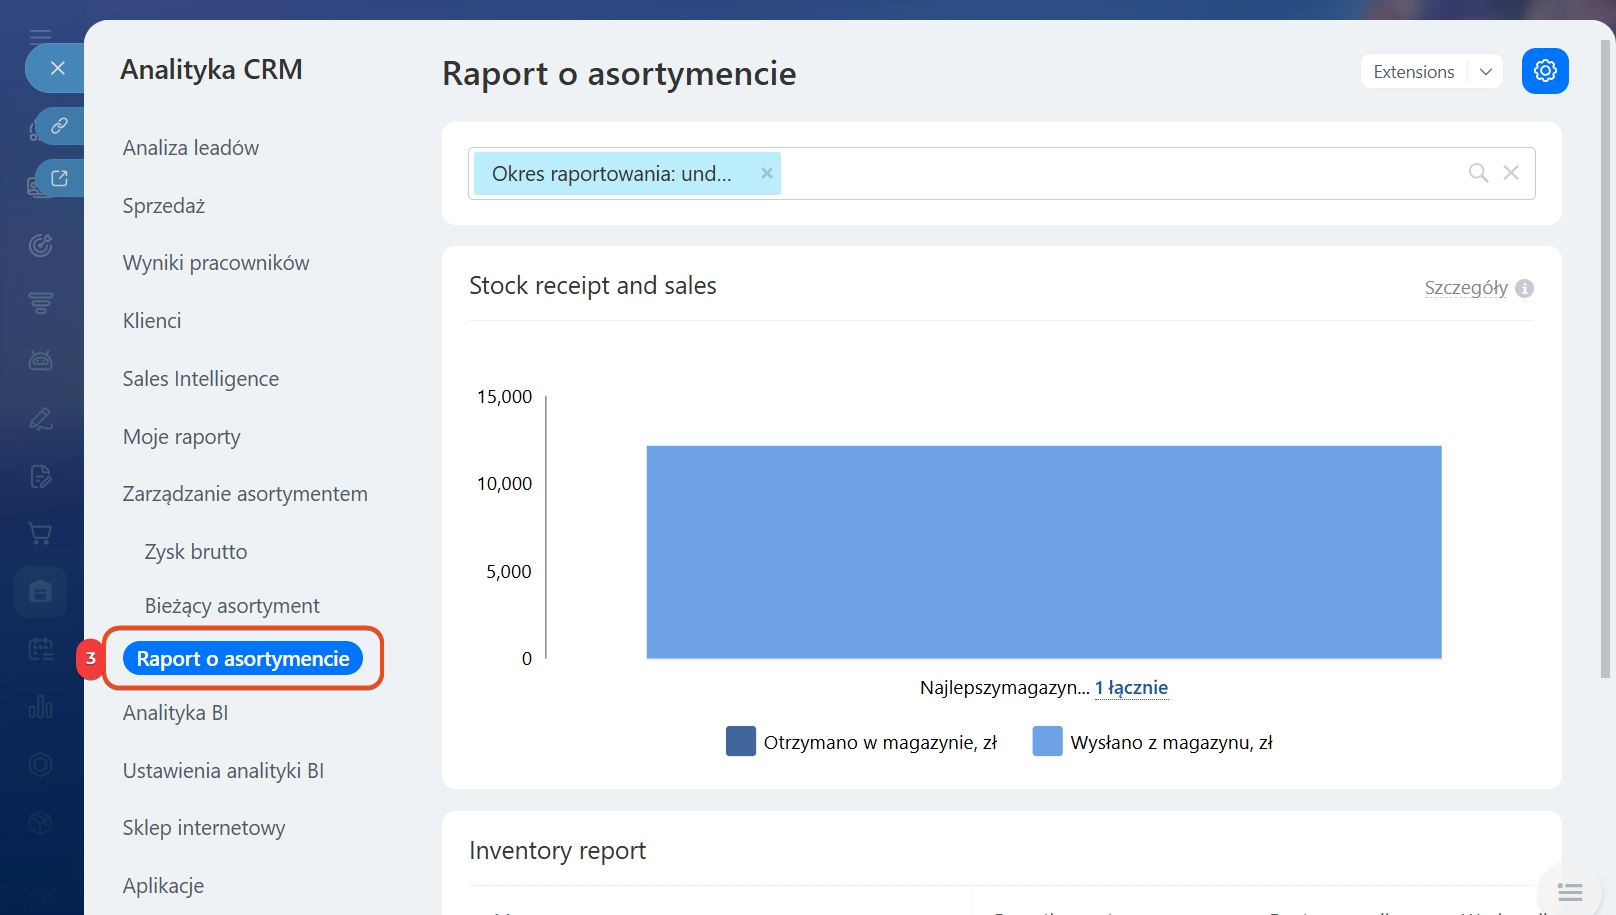Open the settings gear button
Viewport: 1616px width, 915px height.
pos(1544,71)
